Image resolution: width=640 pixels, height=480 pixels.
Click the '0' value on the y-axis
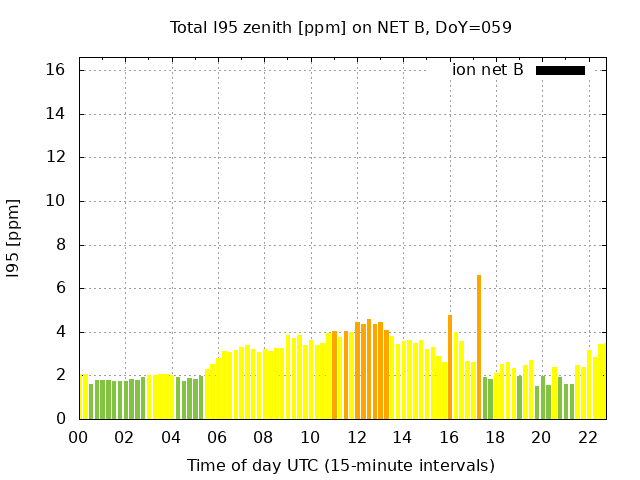[60, 419]
